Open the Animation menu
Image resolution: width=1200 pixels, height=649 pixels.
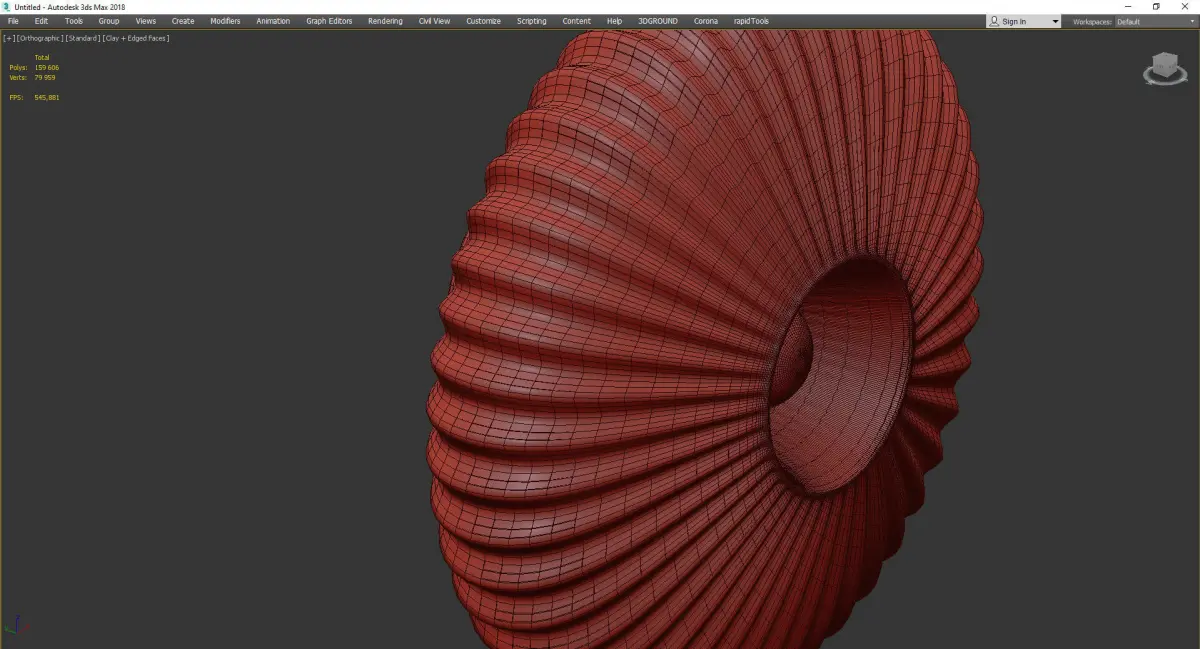coord(273,21)
